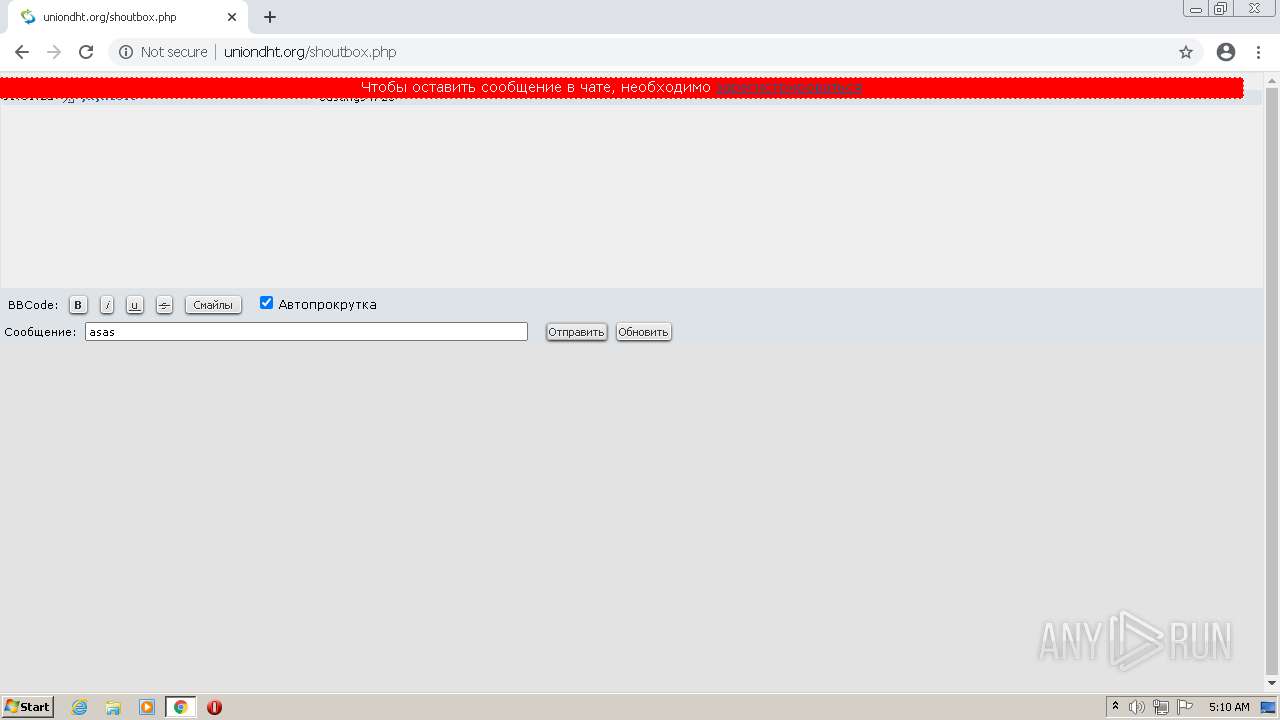Screen dimensions: 1280x720
Task: Open the network tray icon
Action: coord(1161,707)
